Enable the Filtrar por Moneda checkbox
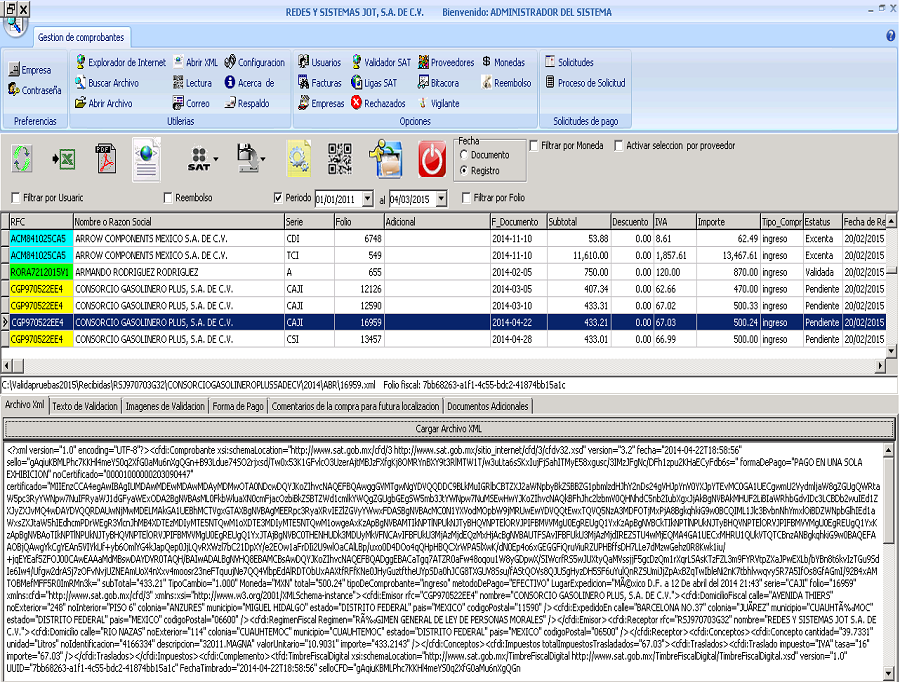Screen dimensions: 900x682 pyautogui.click(x=534, y=147)
